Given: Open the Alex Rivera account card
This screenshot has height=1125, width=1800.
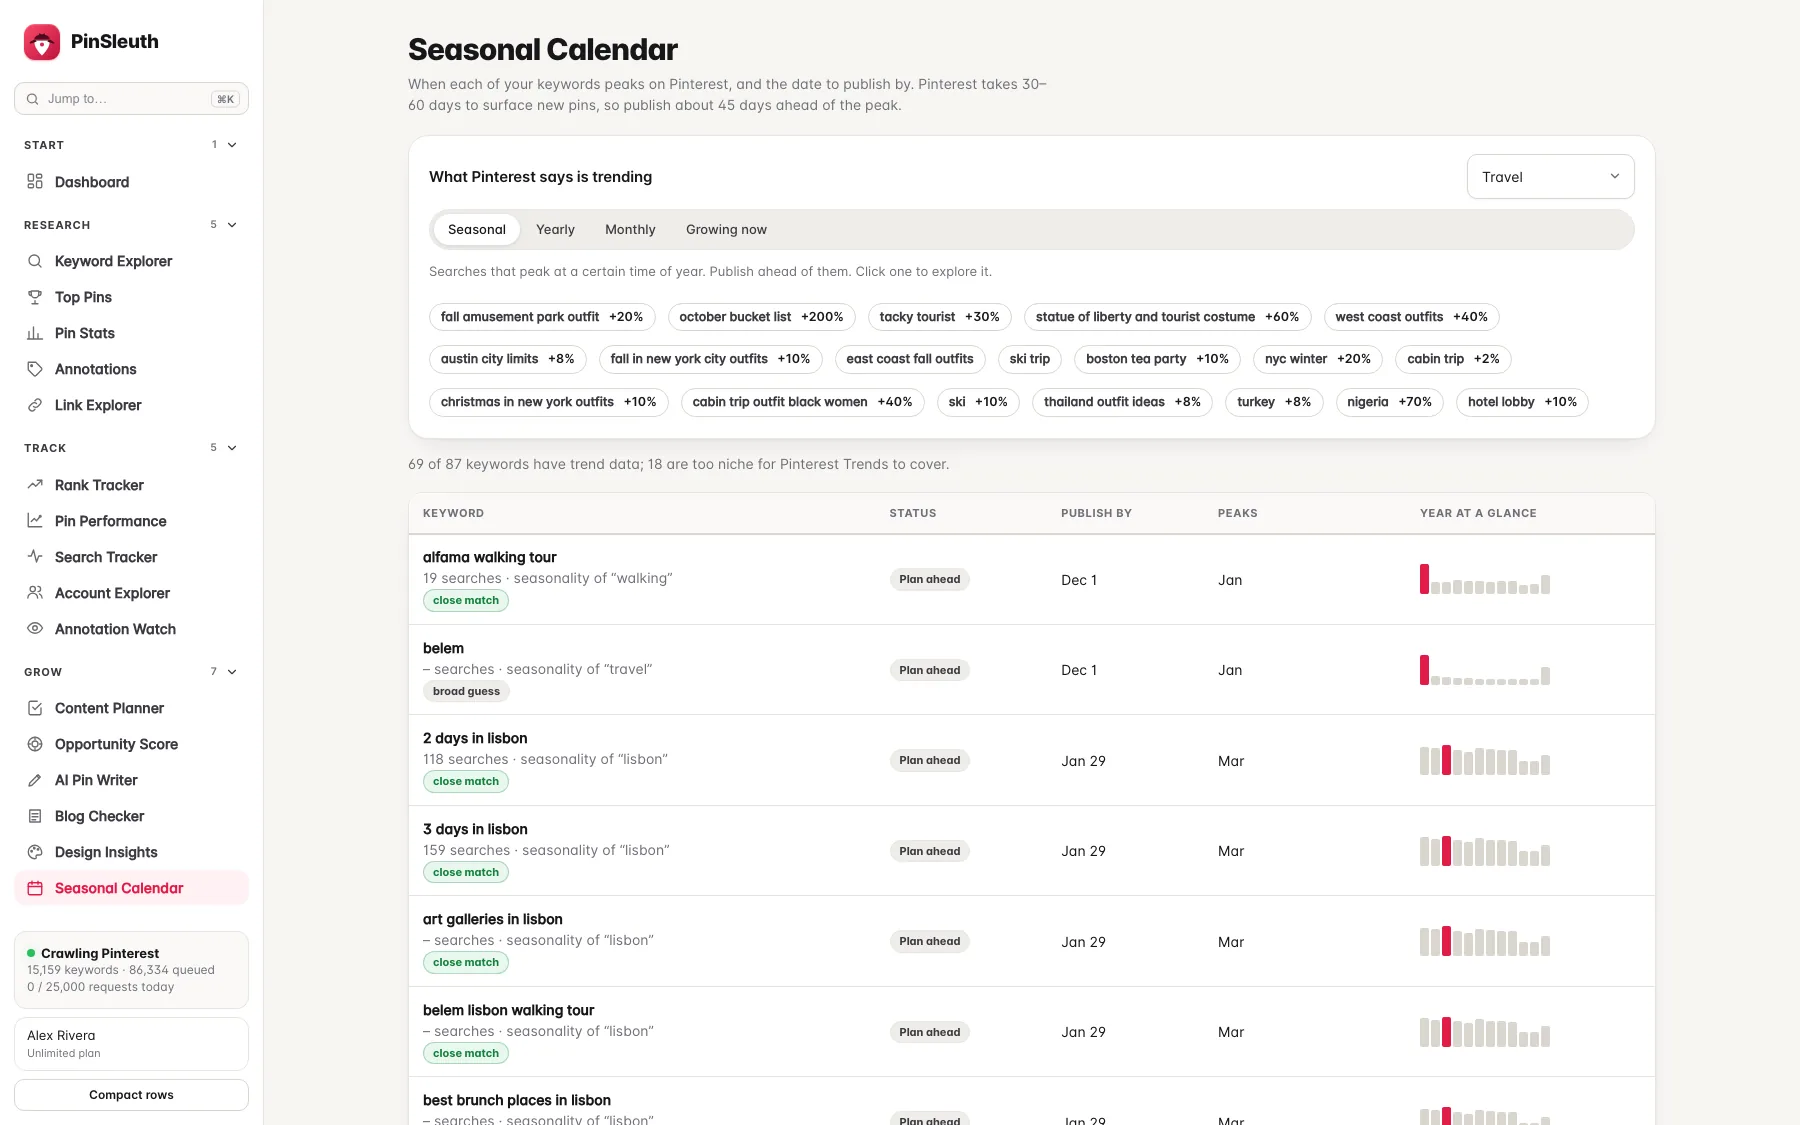Looking at the screenshot, I should (131, 1044).
